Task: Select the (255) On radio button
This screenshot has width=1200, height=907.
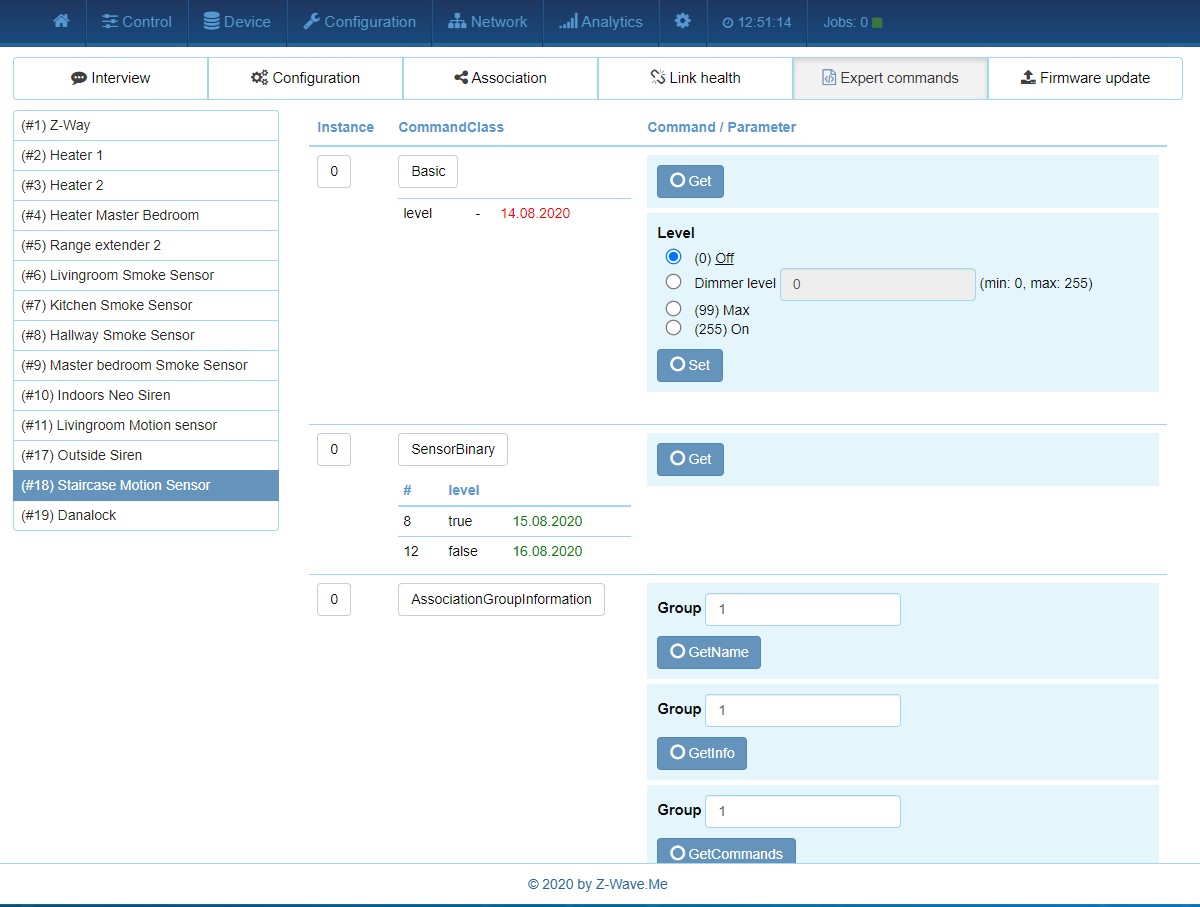Action: click(x=674, y=328)
